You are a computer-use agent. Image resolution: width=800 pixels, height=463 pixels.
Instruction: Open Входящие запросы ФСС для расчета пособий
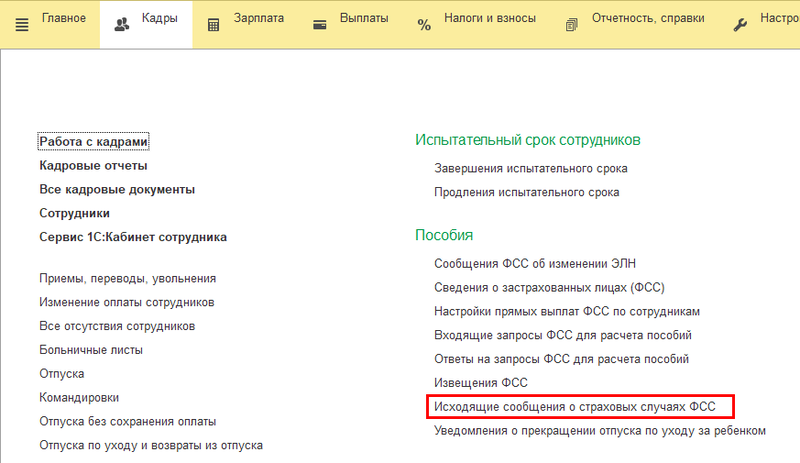[x=563, y=335]
